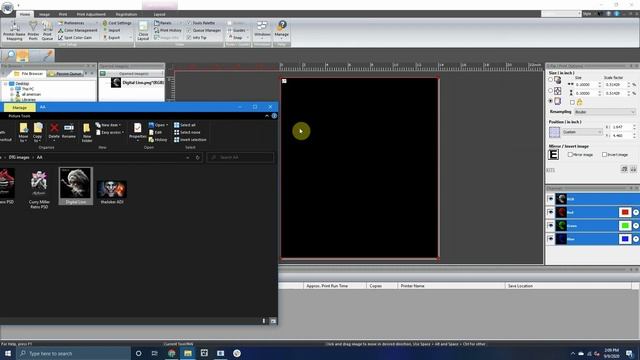Click Import in the ribbon
Screen dimensions: 640x360
(111, 30)
